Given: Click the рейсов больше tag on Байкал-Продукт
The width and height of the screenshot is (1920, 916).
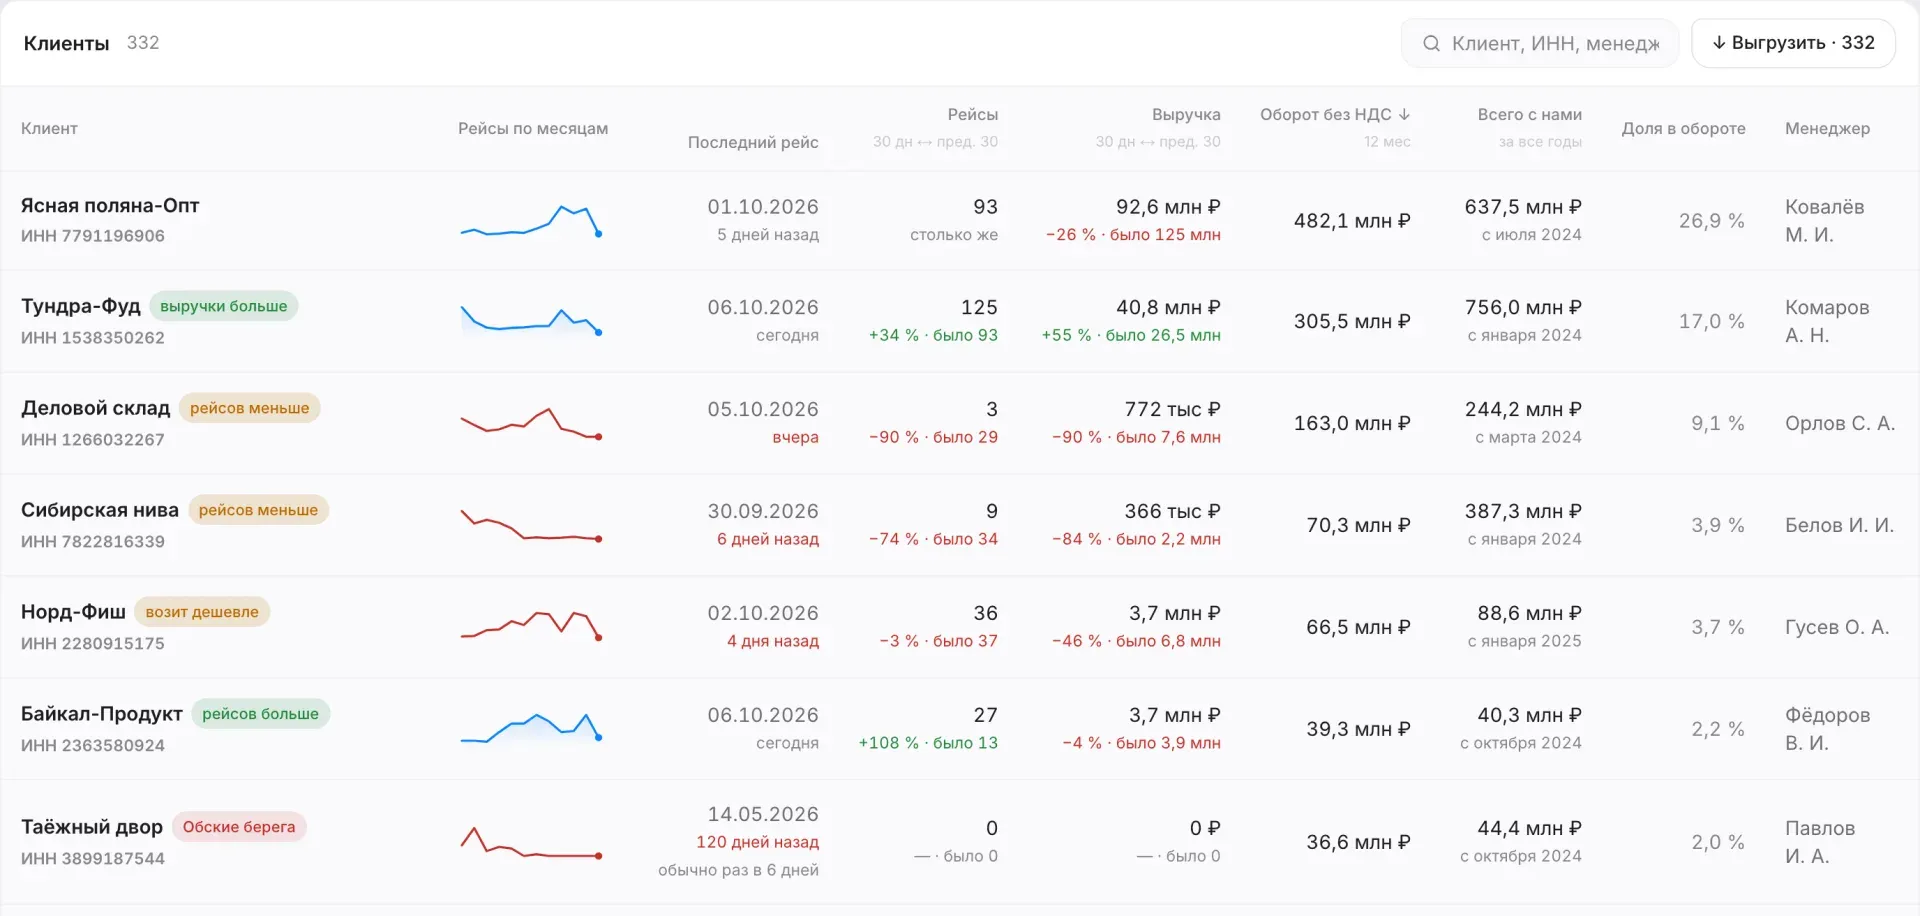Looking at the screenshot, I should pos(261,714).
